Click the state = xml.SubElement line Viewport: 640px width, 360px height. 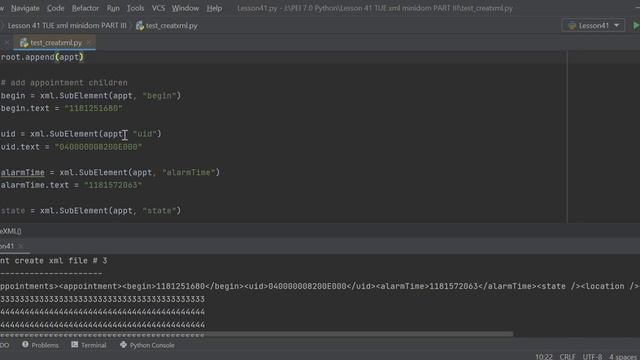point(91,211)
